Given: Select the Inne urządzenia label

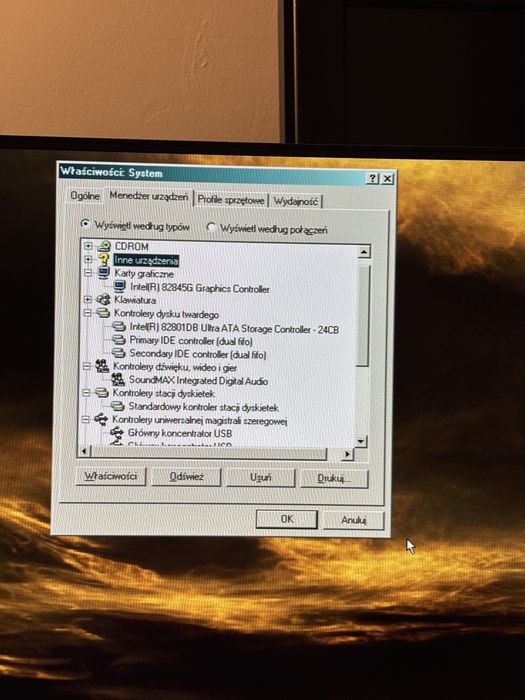Looking at the screenshot, I should (146, 260).
